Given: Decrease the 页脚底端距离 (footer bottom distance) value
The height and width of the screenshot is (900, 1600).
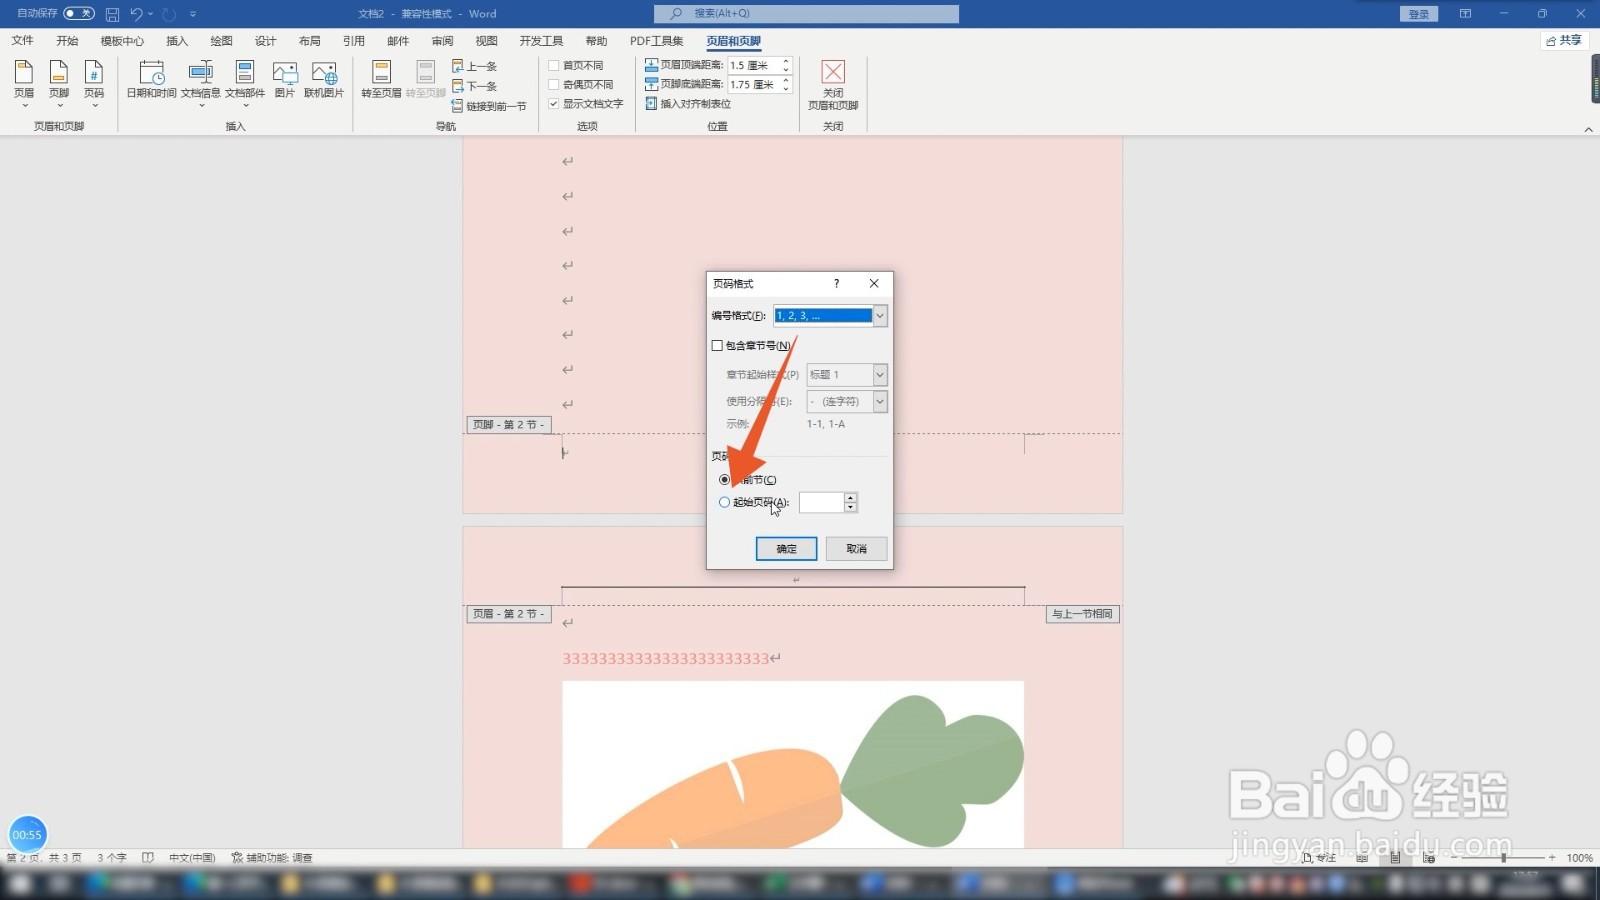Looking at the screenshot, I should pyautogui.click(x=786, y=89).
